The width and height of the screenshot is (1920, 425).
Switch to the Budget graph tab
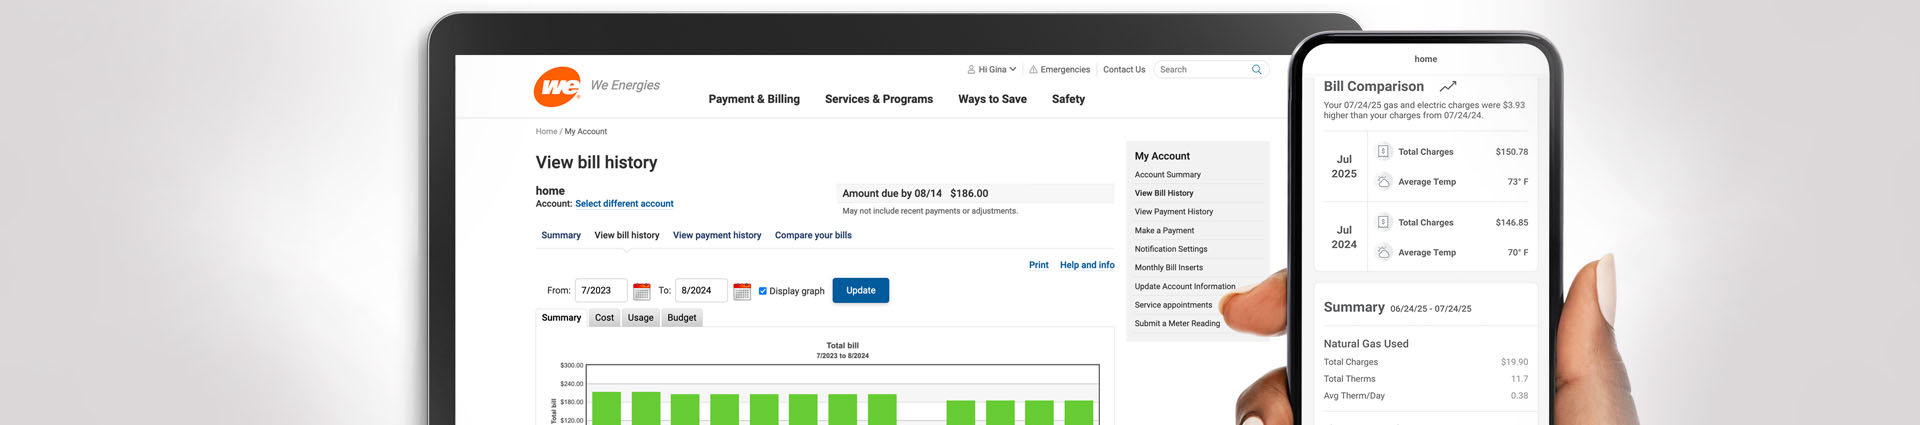[x=682, y=318]
